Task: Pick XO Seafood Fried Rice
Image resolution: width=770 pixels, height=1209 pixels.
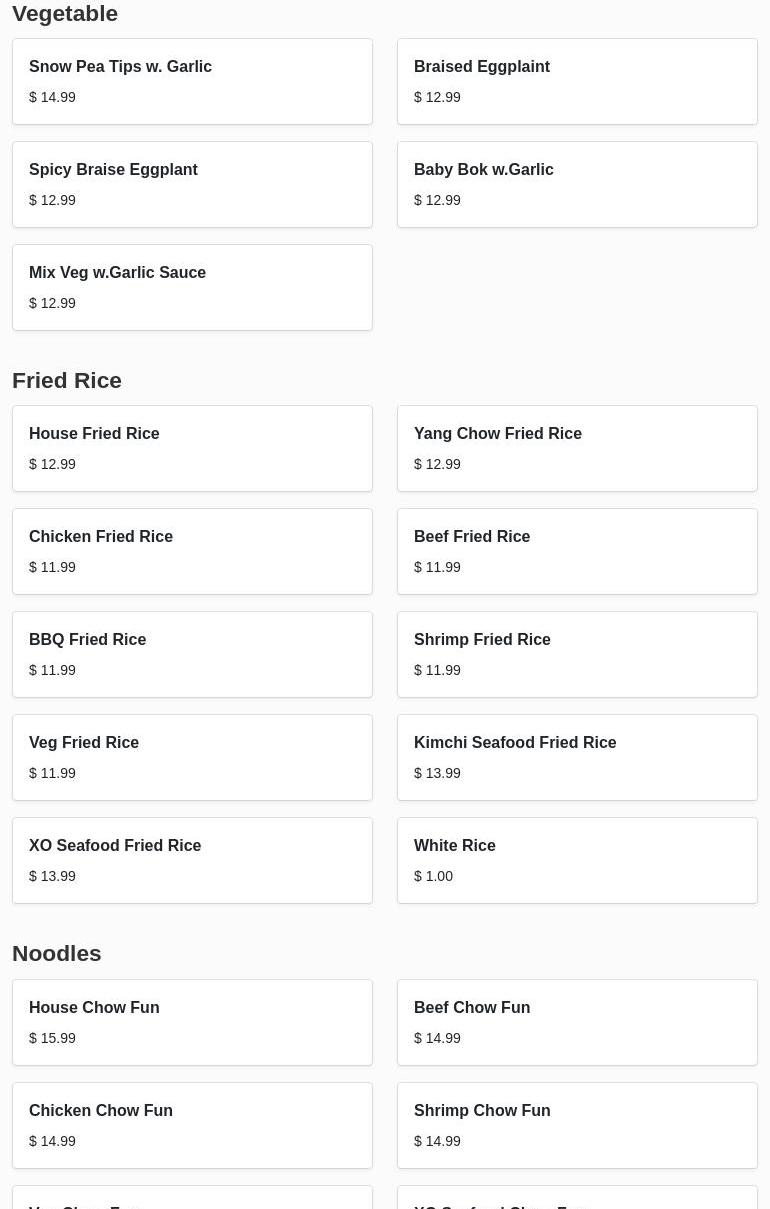Action: (x=192, y=860)
